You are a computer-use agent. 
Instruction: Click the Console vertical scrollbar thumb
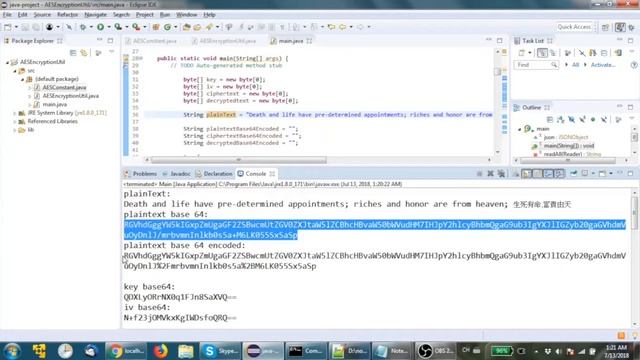point(634,212)
